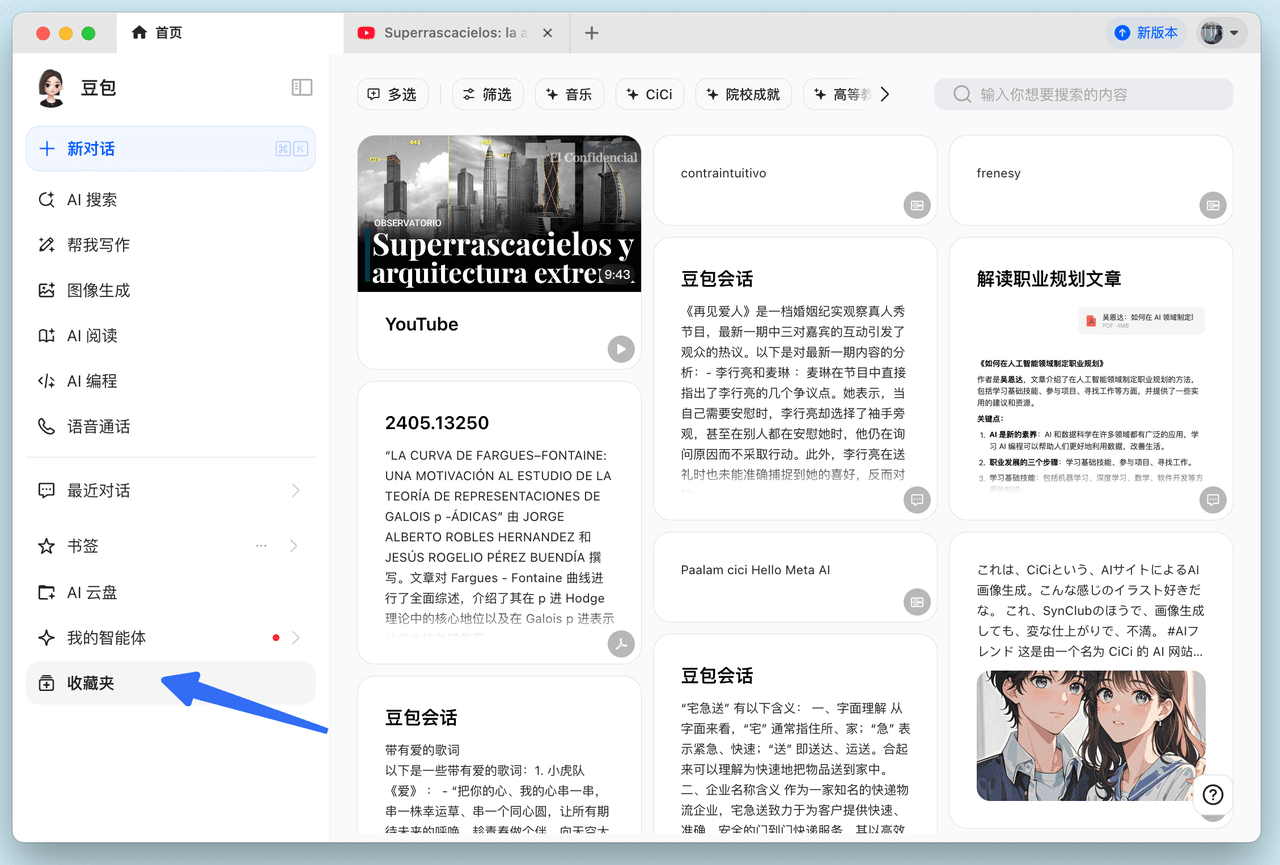Open 帮我写作 writing assistant

tap(98, 245)
